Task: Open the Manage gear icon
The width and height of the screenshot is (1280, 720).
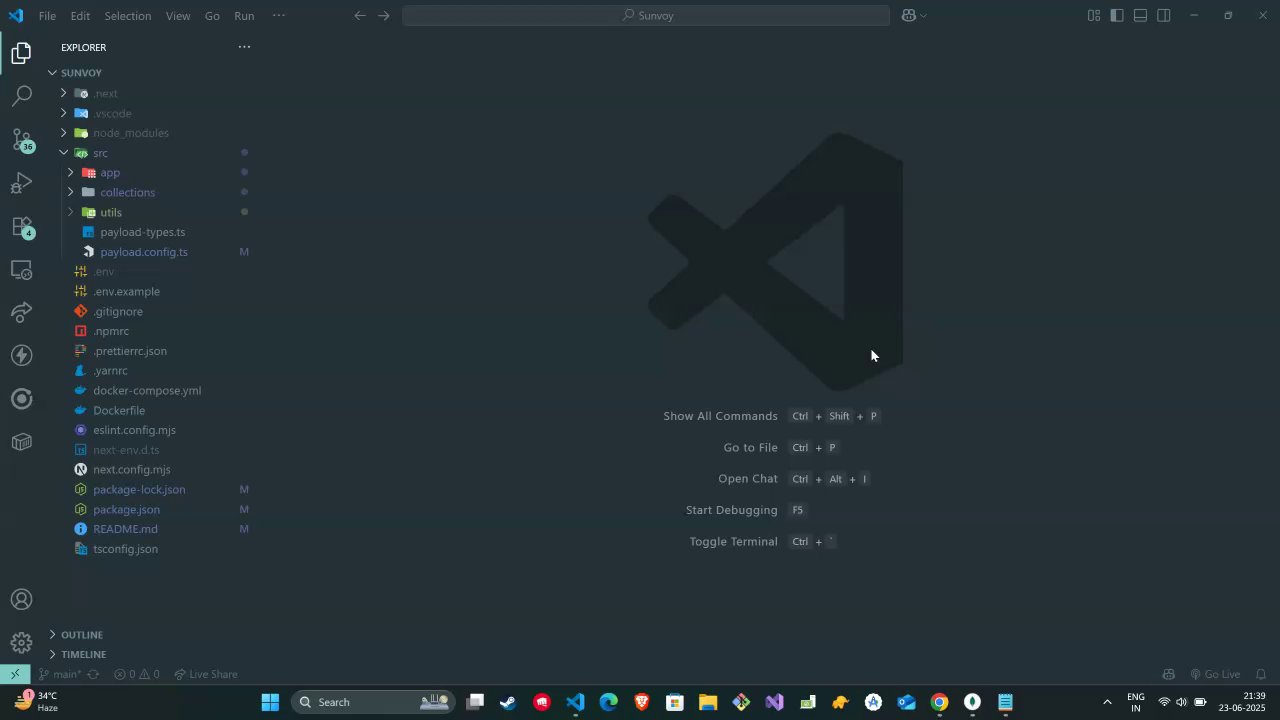Action: [21, 643]
